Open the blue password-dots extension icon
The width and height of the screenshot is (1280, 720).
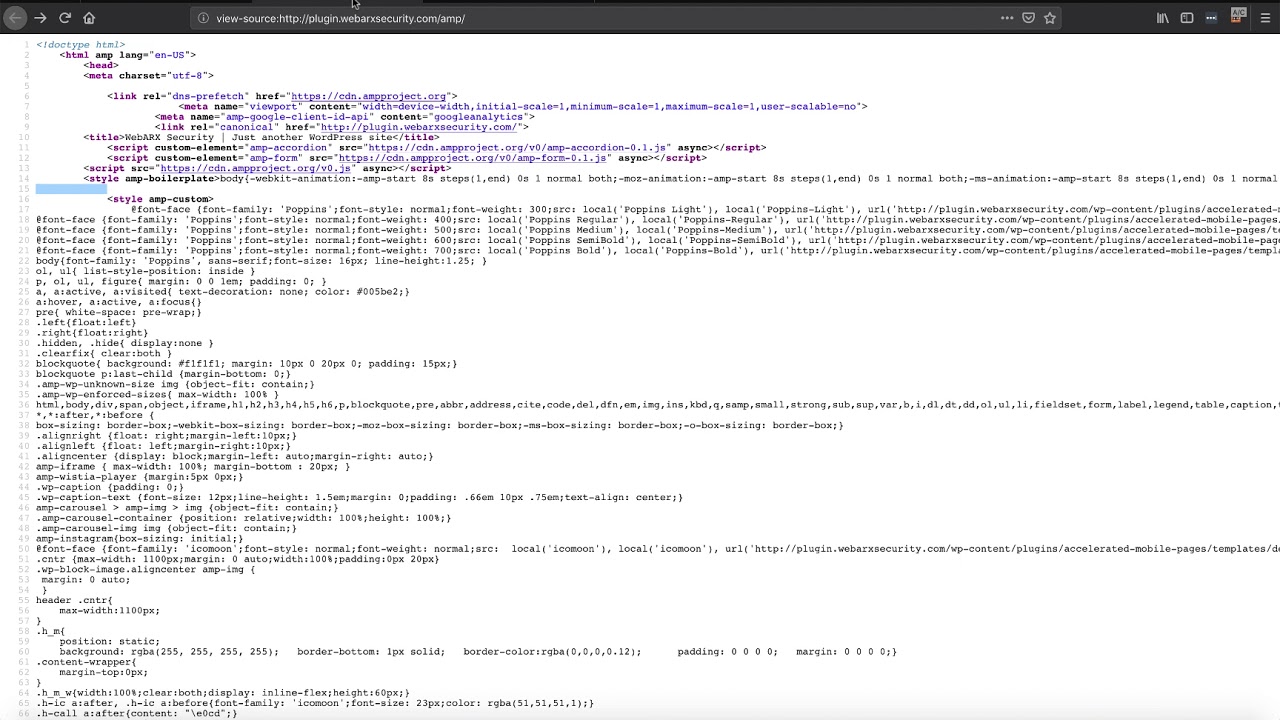coord(1211,18)
